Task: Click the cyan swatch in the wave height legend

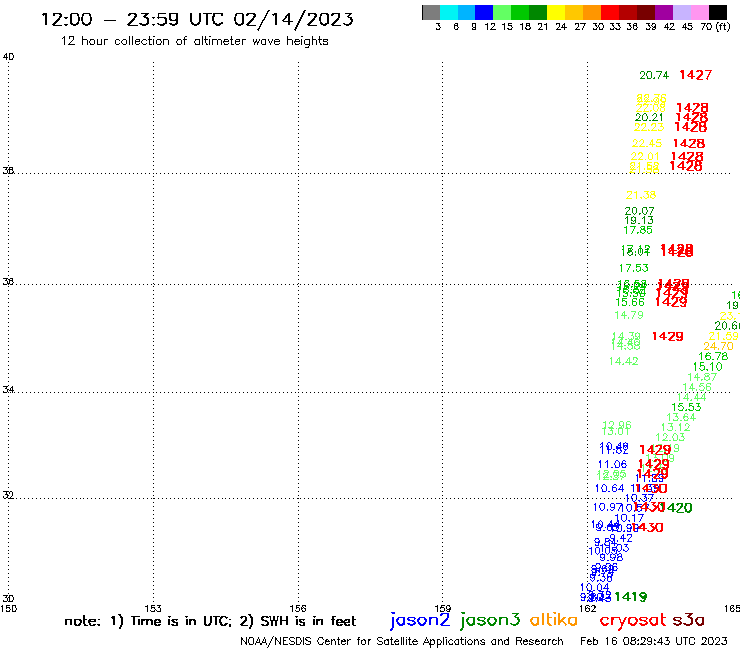Action: click(x=449, y=13)
